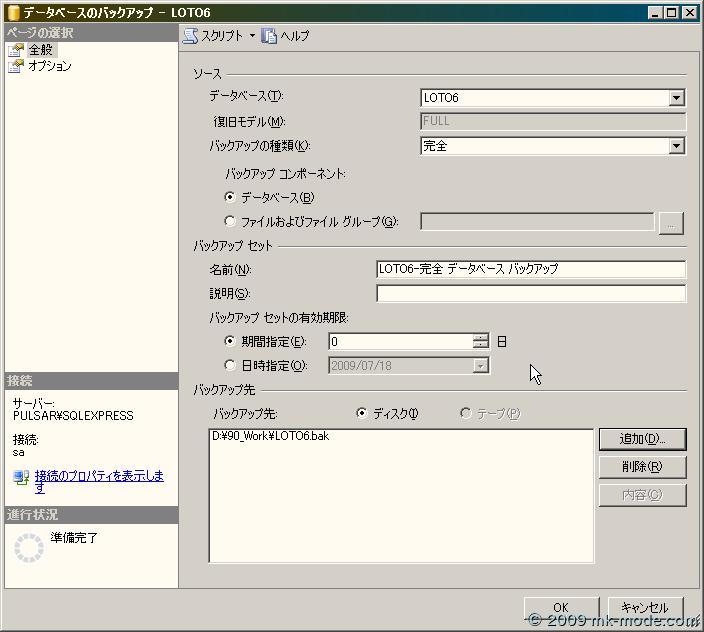Click the スクリプト script icon in toolbar

click(x=190, y=36)
